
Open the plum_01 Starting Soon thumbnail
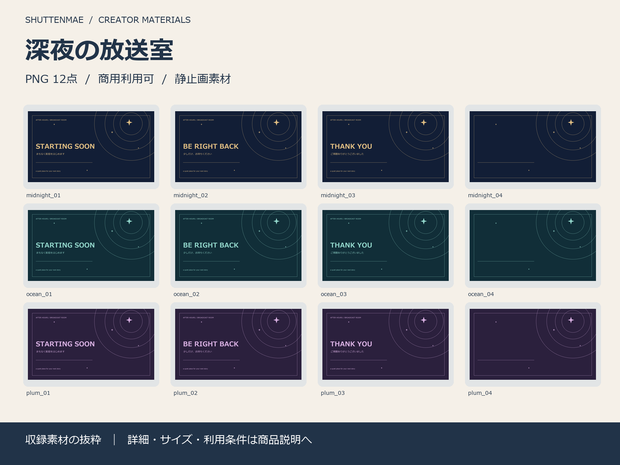point(91,344)
